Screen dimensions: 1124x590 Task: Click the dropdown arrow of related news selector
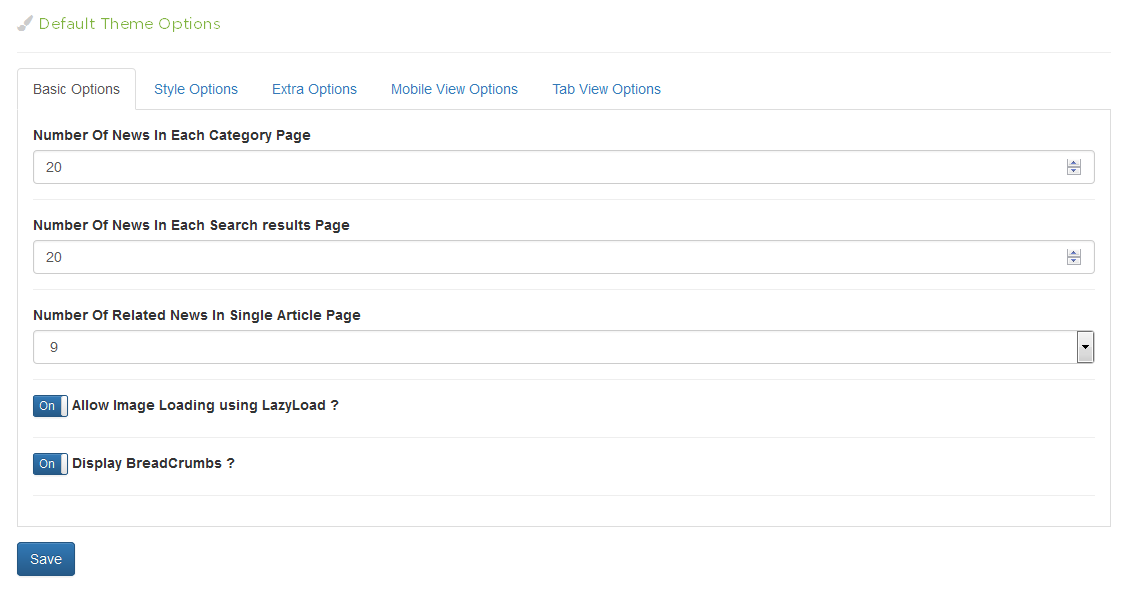pos(1085,347)
